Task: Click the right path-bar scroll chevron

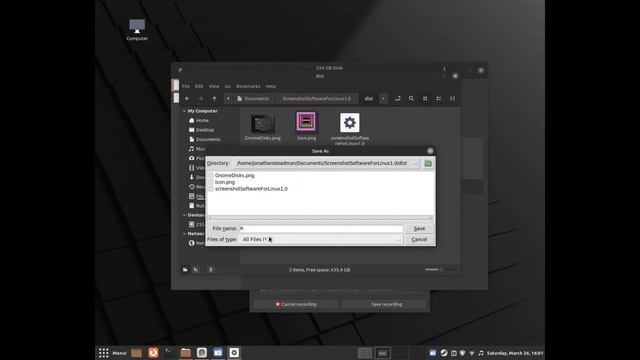Action: (383, 98)
